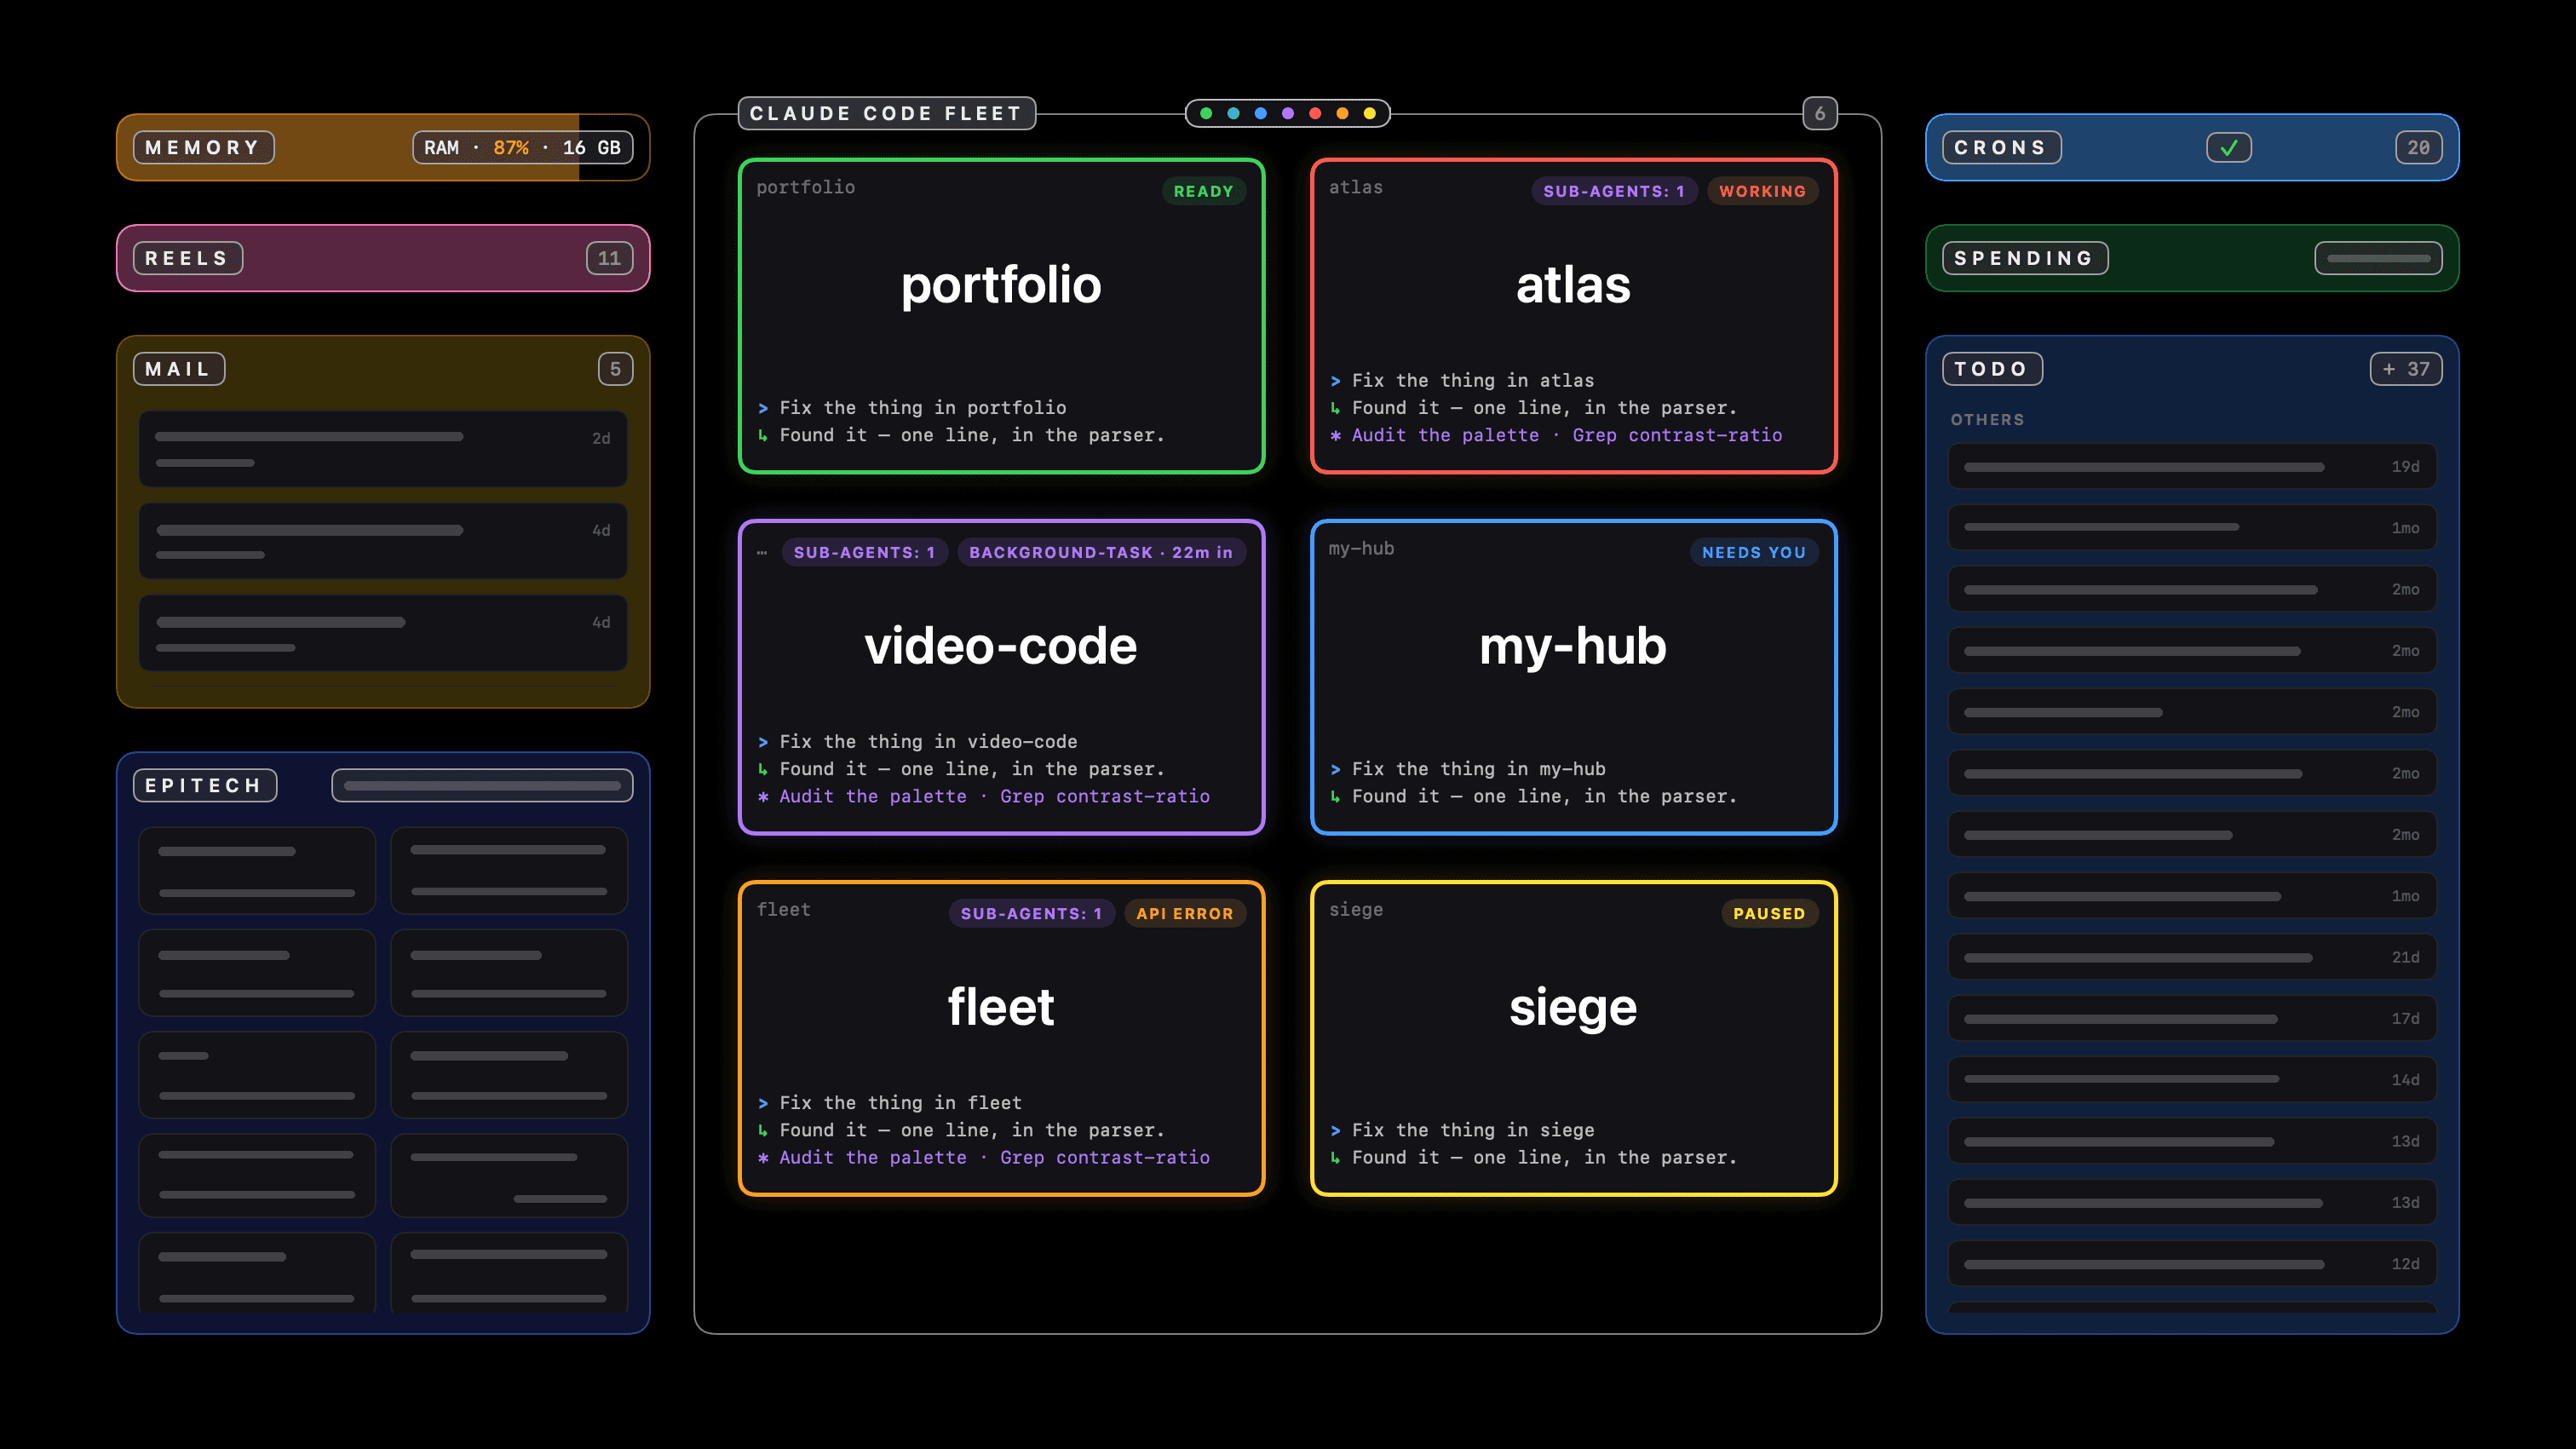
Task: Select the yellow status dot in fleet header
Action: click(1370, 114)
